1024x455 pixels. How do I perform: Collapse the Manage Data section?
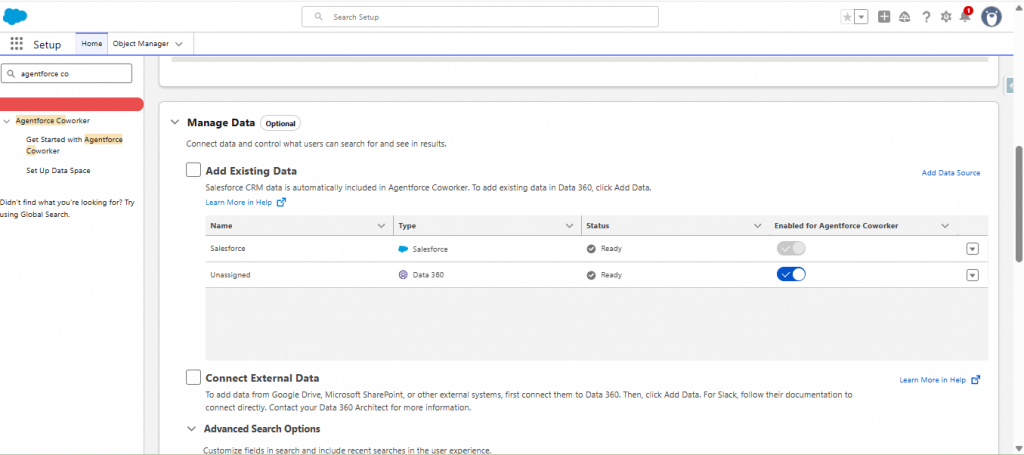click(x=174, y=122)
